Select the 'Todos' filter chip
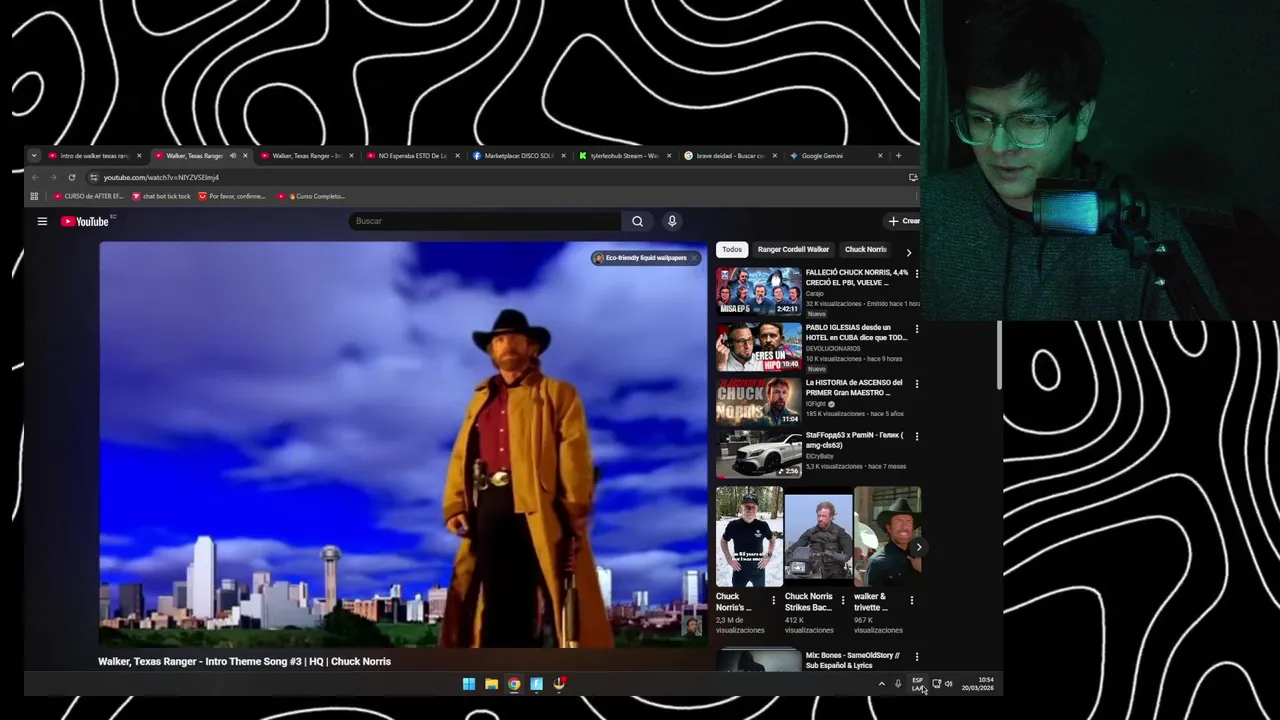This screenshot has width=1280, height=720. click(x=732, y=249)
